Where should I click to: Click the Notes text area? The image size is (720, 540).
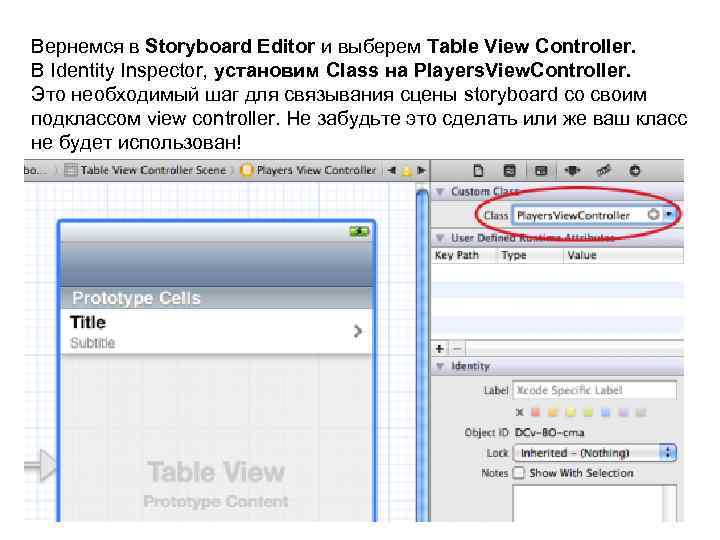[x=595, y=503]
